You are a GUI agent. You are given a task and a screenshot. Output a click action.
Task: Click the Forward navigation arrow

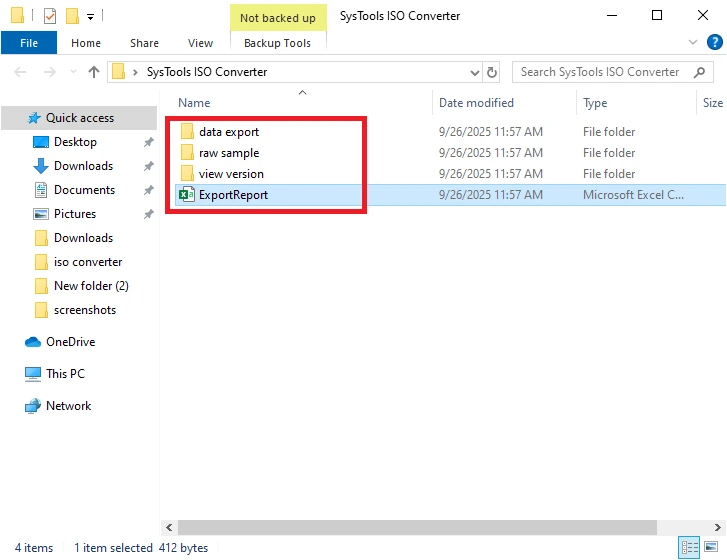tap(50, 72)
